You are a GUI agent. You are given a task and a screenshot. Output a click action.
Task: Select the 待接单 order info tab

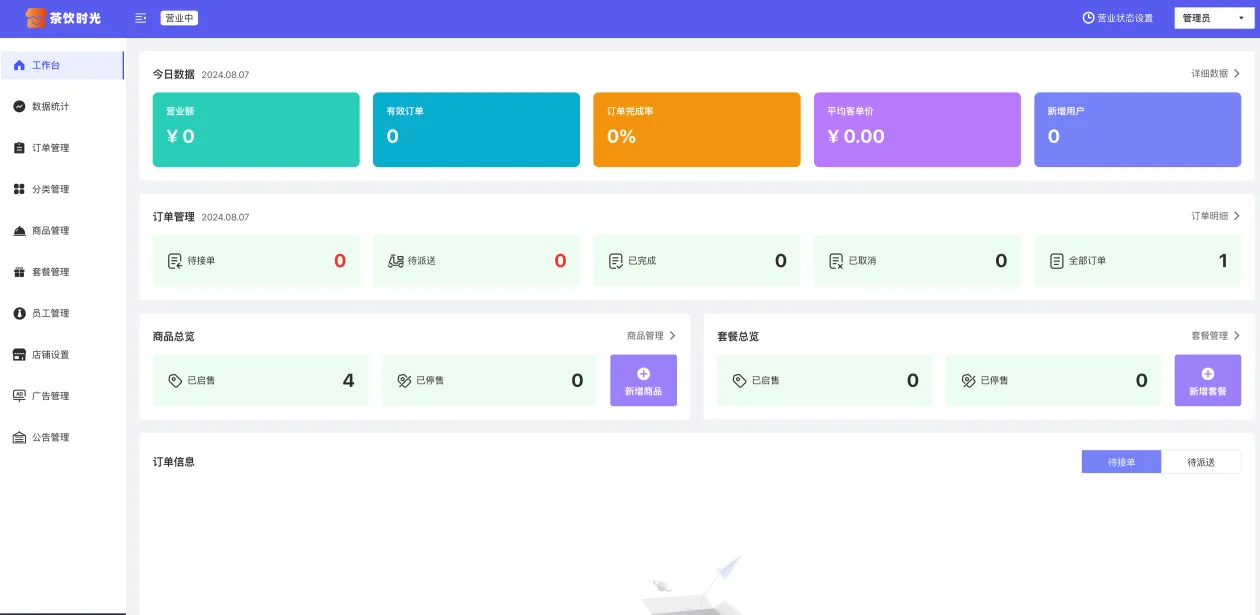pos(1121,462)
